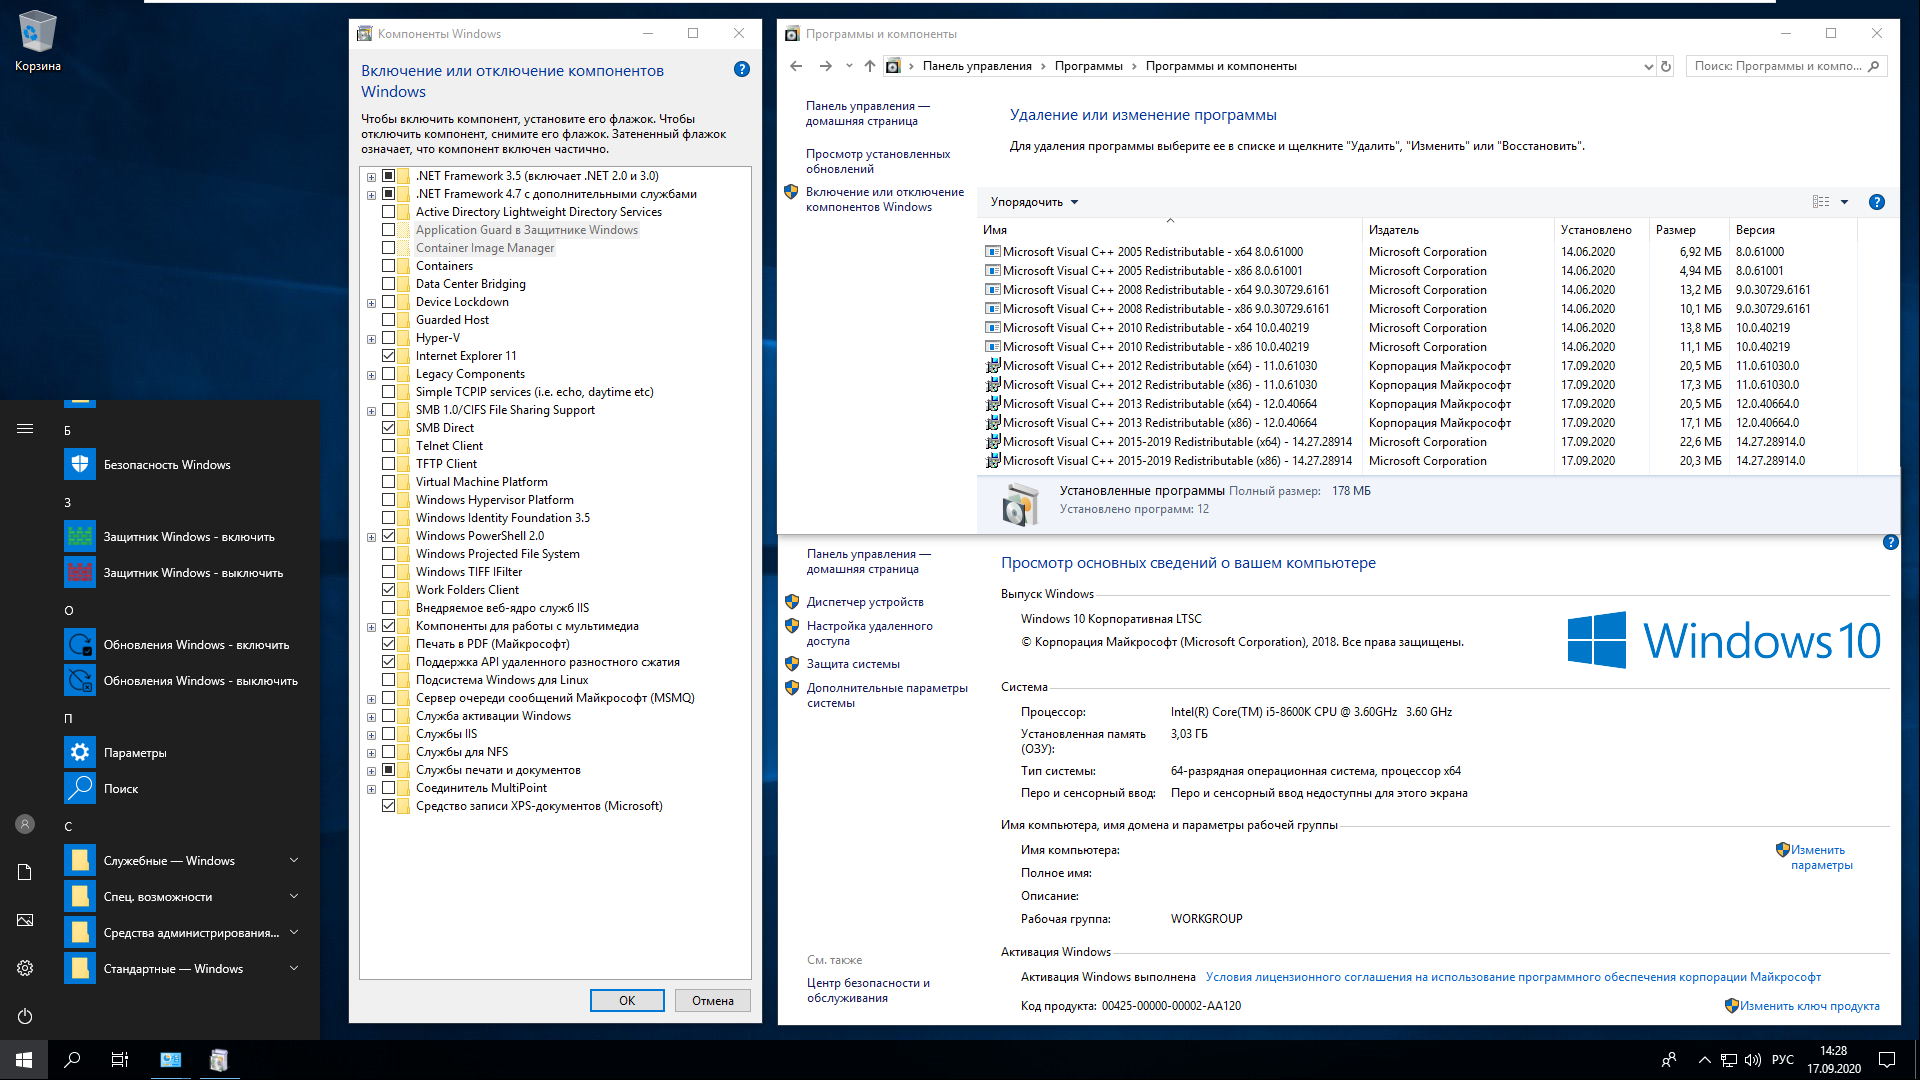Open address bar history dropdown

[1648, 66]
